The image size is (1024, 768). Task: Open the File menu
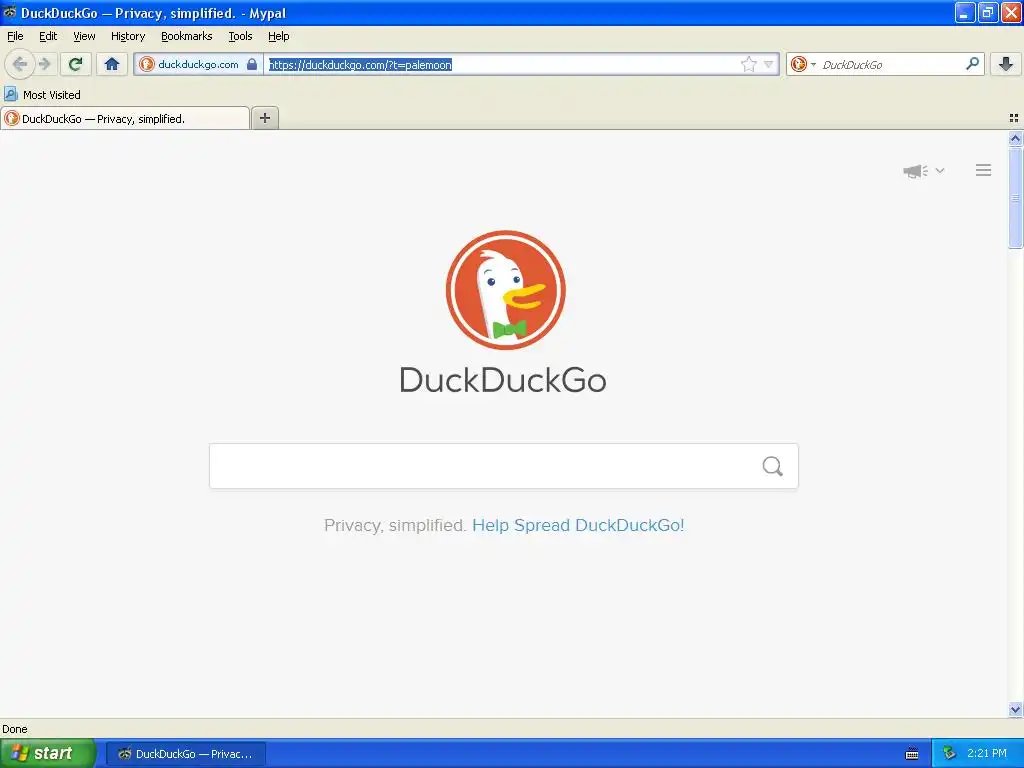pos(15,36)
